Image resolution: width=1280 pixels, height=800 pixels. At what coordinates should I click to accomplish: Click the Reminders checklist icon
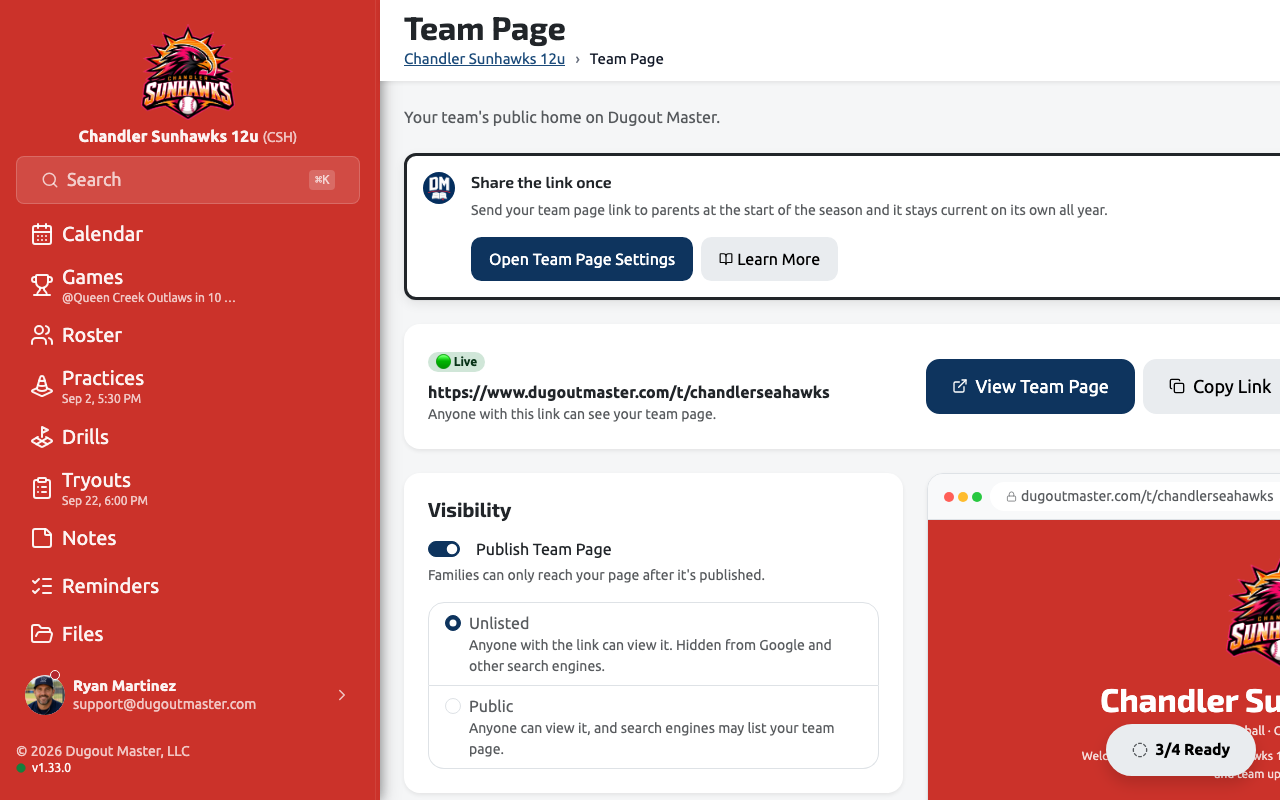(x=42, y=586)
